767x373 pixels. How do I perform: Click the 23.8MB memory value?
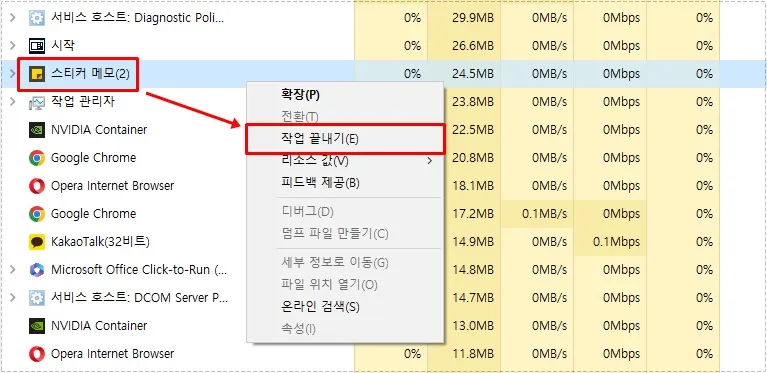pyautogui.click(x=474, y=102)
